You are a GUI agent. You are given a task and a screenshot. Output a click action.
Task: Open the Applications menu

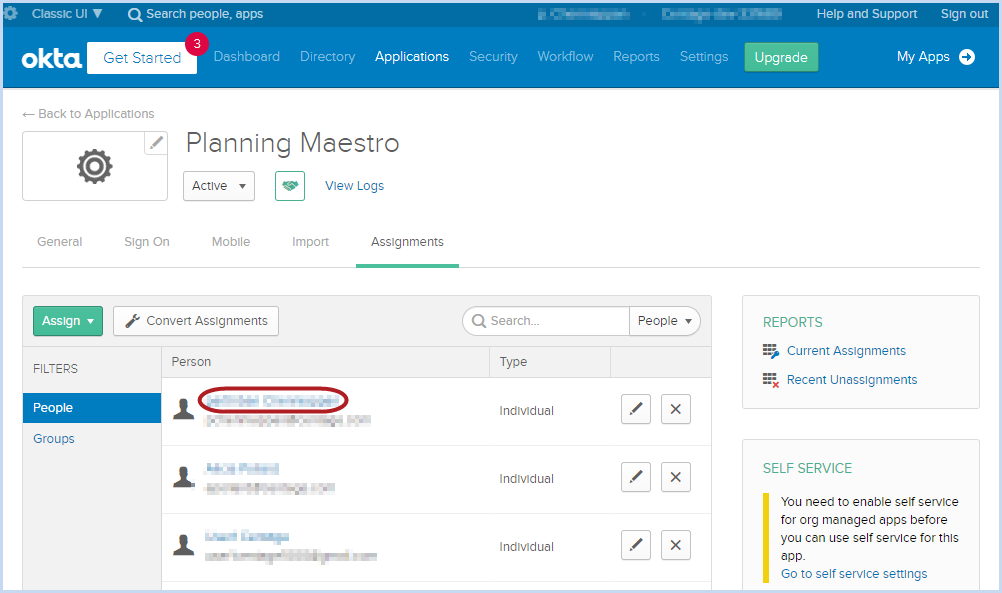(x=412, y=56)
